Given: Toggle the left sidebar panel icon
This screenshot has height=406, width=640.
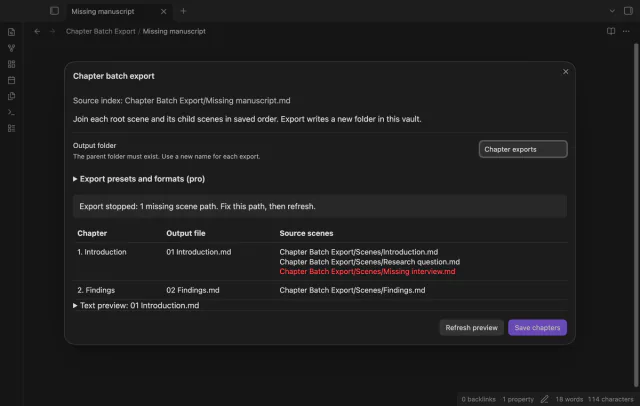Looking at the screenshot, I should pos(54,11).
